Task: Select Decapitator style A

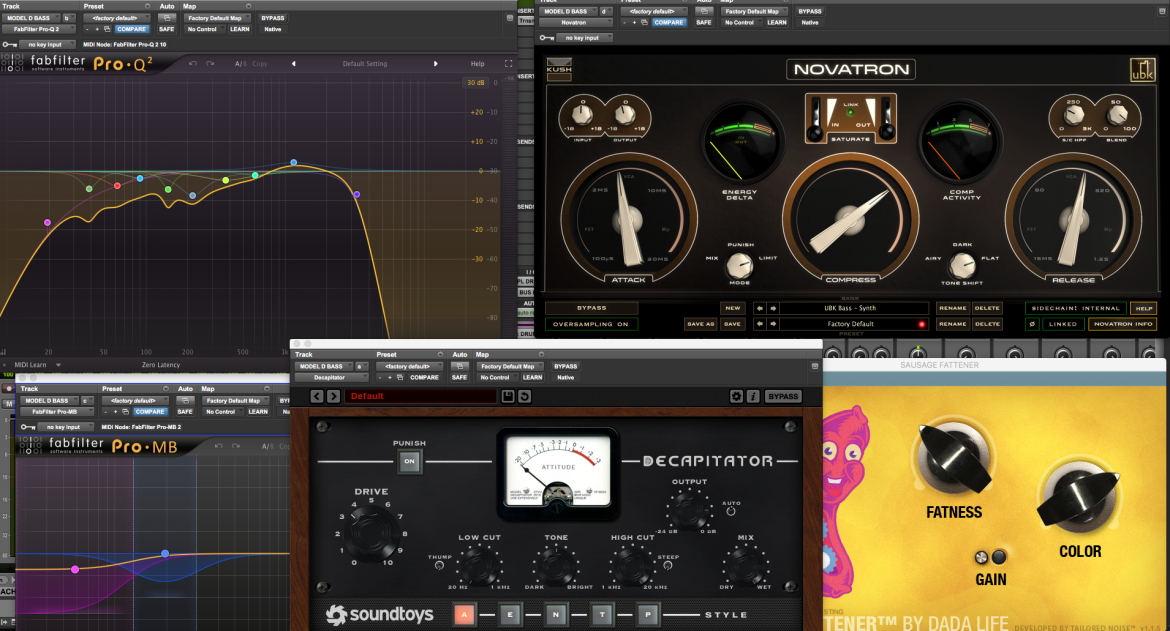Action: (x=464, y=615)
